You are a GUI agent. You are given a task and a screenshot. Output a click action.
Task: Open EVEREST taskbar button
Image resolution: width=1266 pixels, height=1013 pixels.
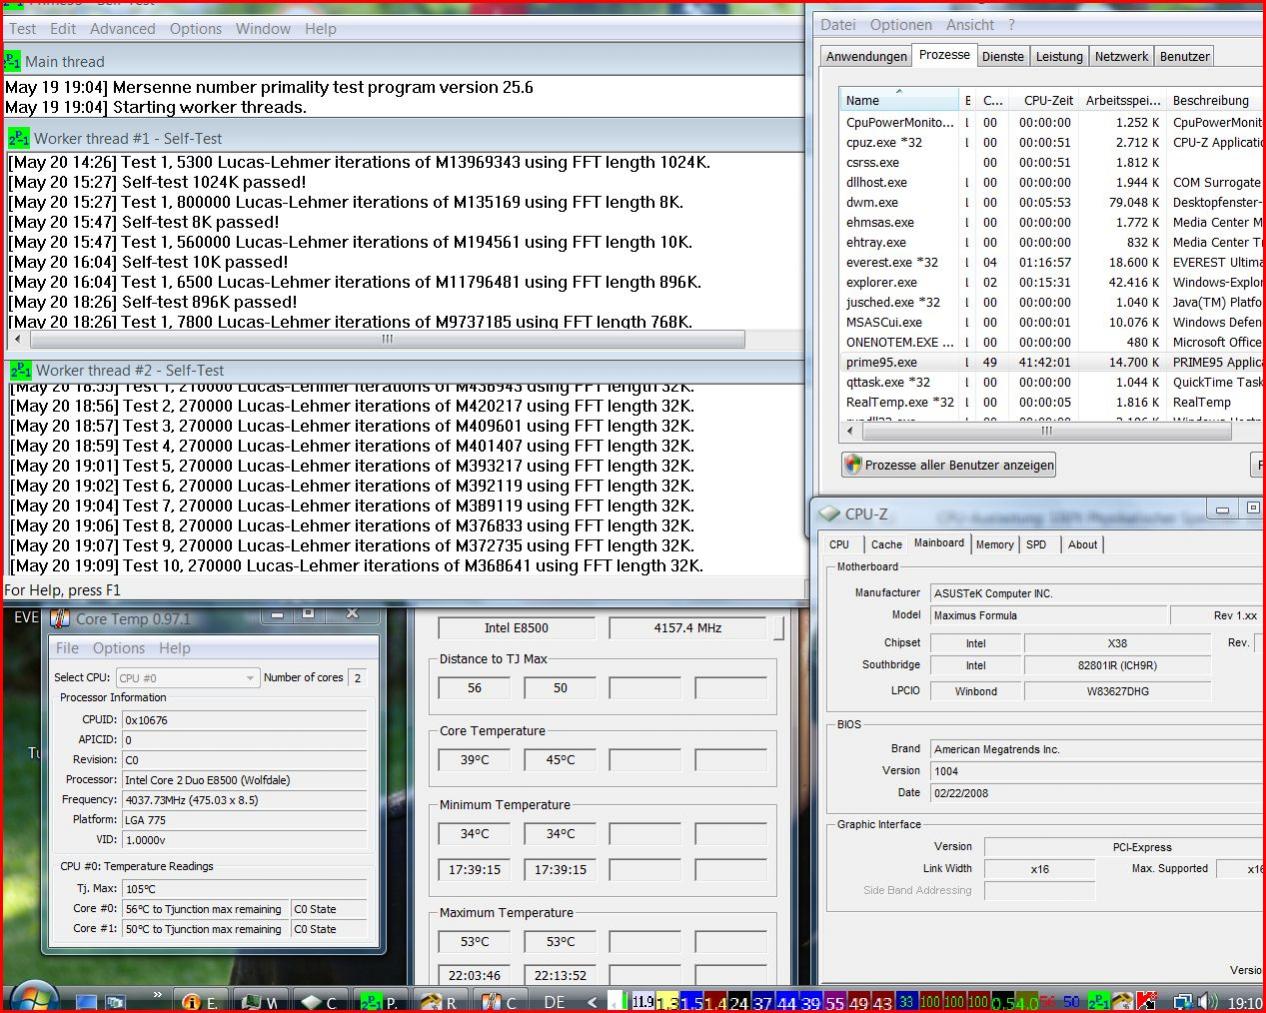click(202, 1002)
